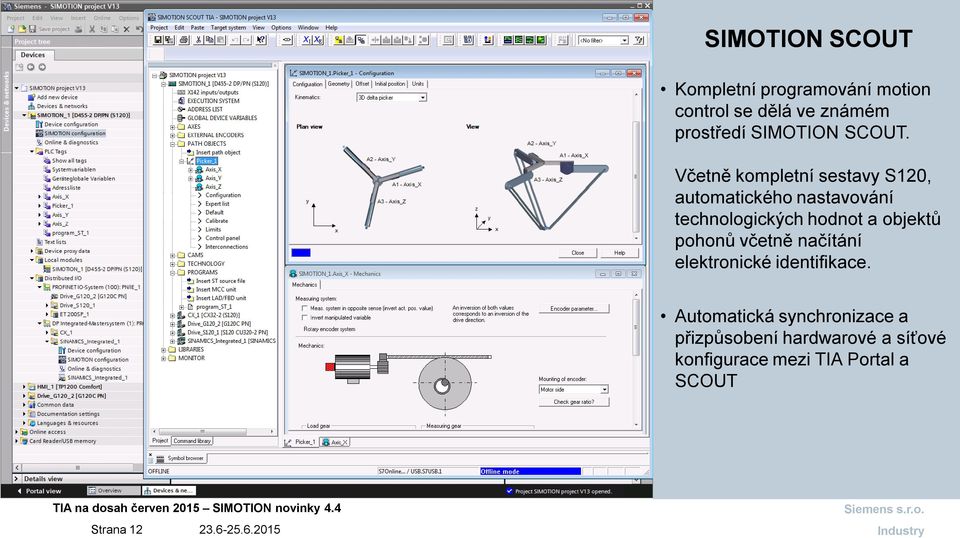The image size is (960, 538).
Task: Click Check gear ratio? button
Action: click(x=574, y=402)
